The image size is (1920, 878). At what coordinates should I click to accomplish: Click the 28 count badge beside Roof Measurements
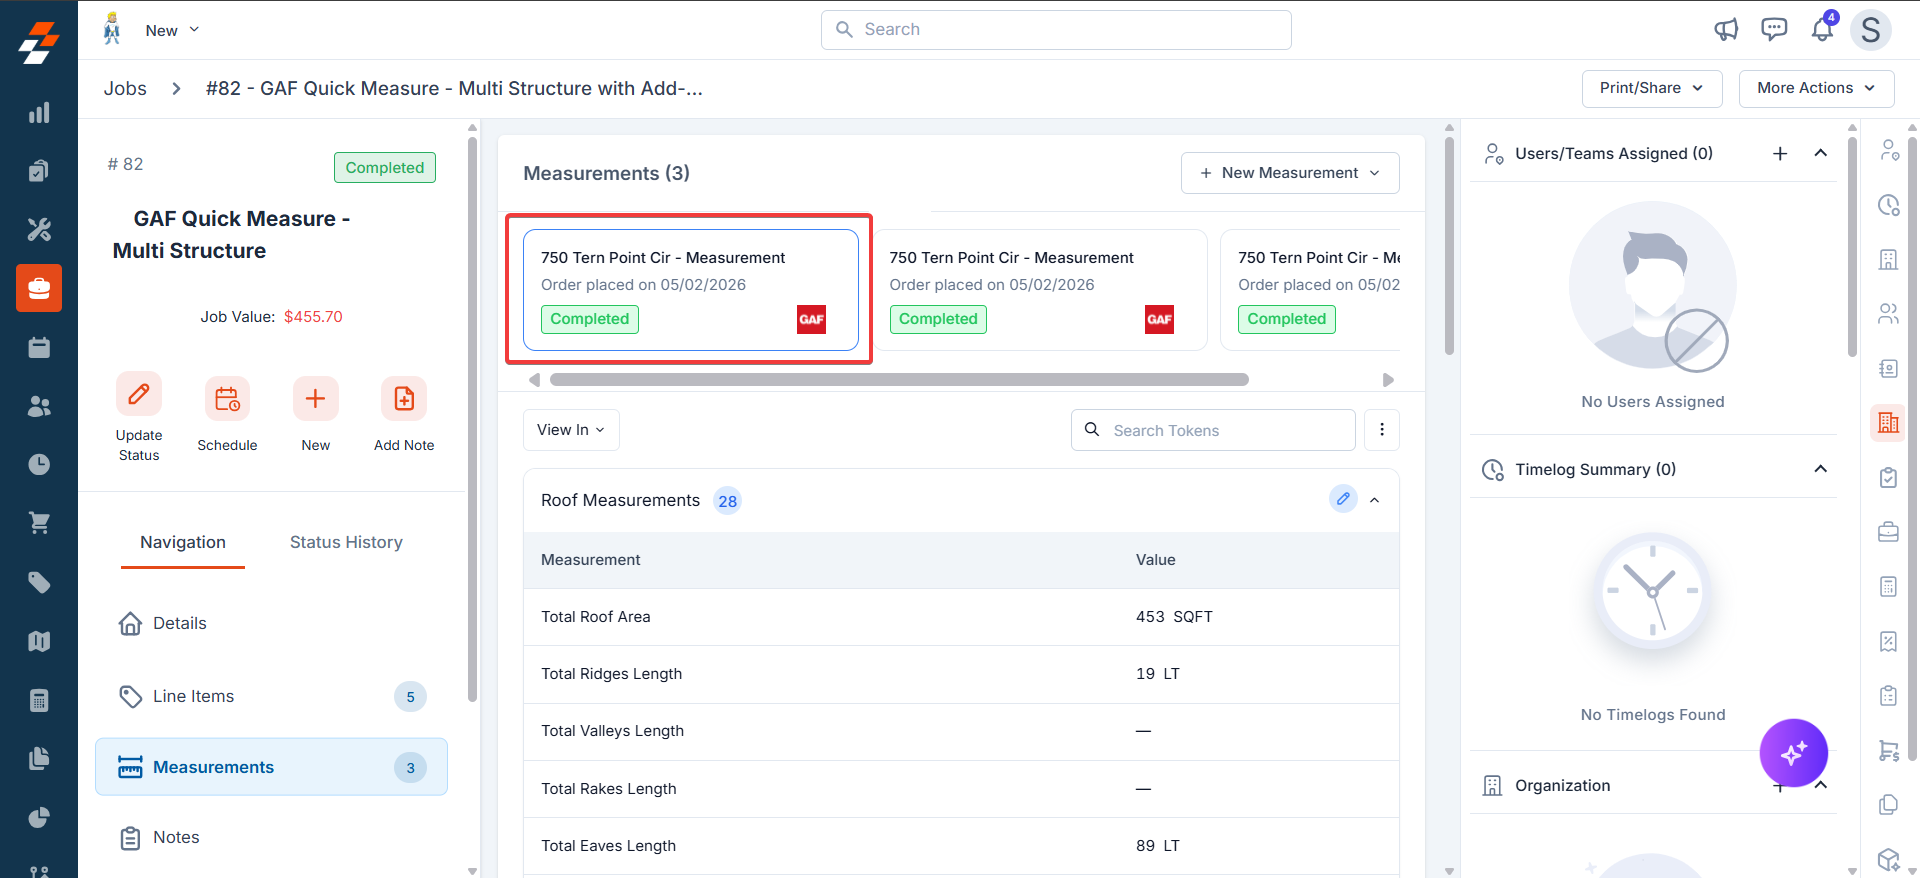pos(727,501)
